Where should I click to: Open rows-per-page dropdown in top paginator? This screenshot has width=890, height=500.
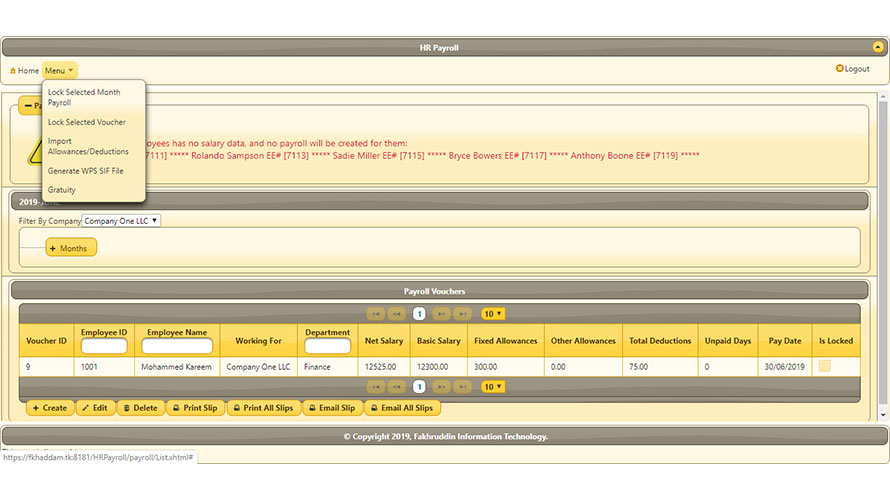(x=493, y=314)
